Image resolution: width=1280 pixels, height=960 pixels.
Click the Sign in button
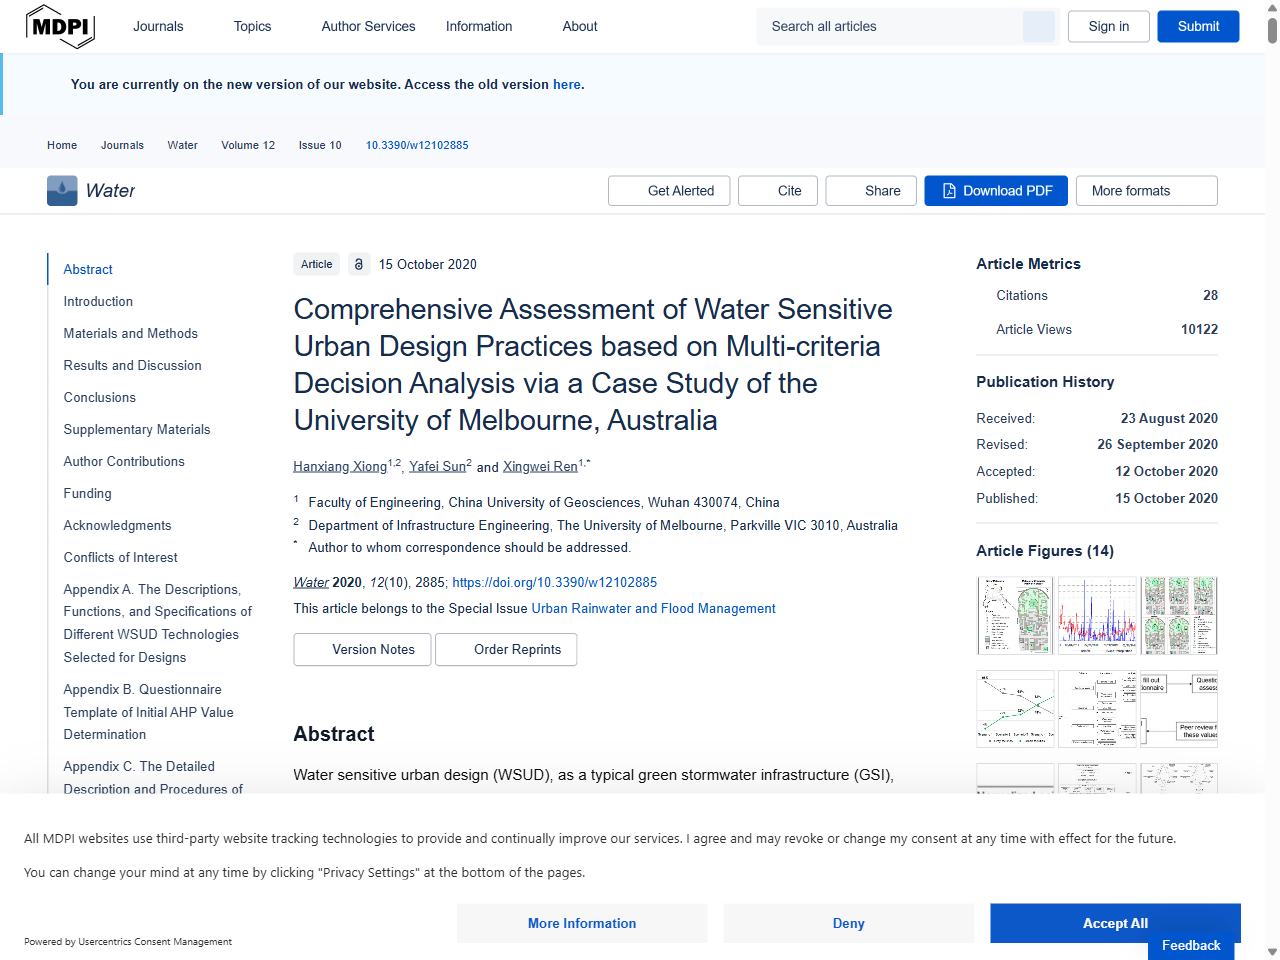coord(1108,26)
